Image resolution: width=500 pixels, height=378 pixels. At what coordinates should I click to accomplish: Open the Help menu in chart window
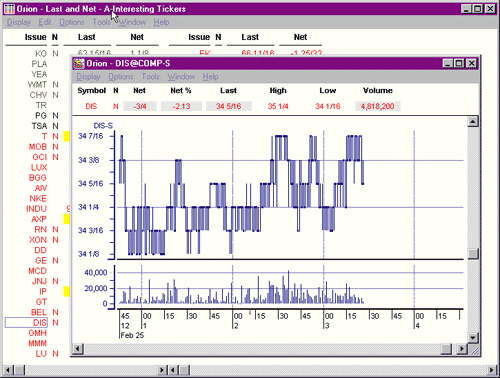(x=210, y=77)
